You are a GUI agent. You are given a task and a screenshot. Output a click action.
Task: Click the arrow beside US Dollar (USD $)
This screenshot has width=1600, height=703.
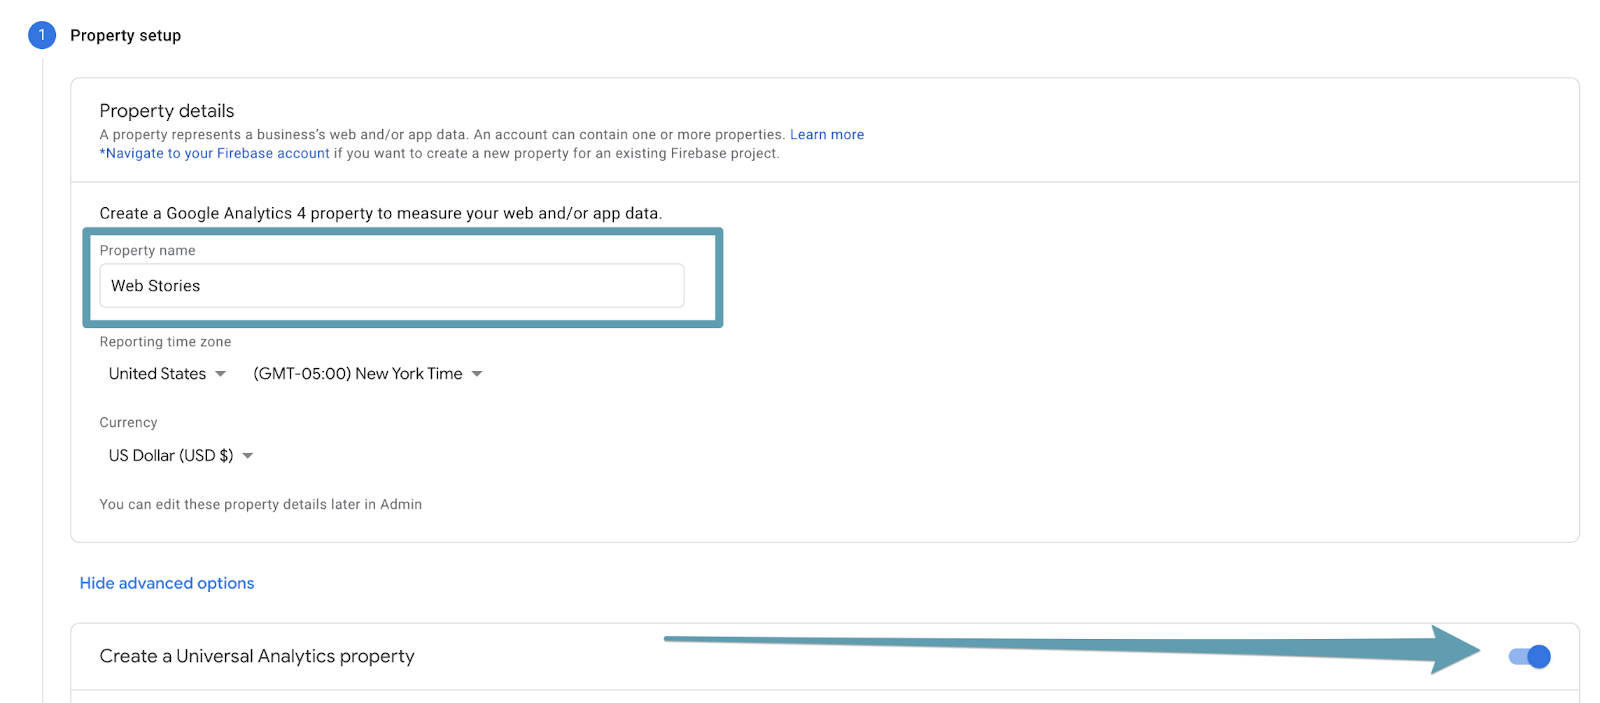click(248, 456)
